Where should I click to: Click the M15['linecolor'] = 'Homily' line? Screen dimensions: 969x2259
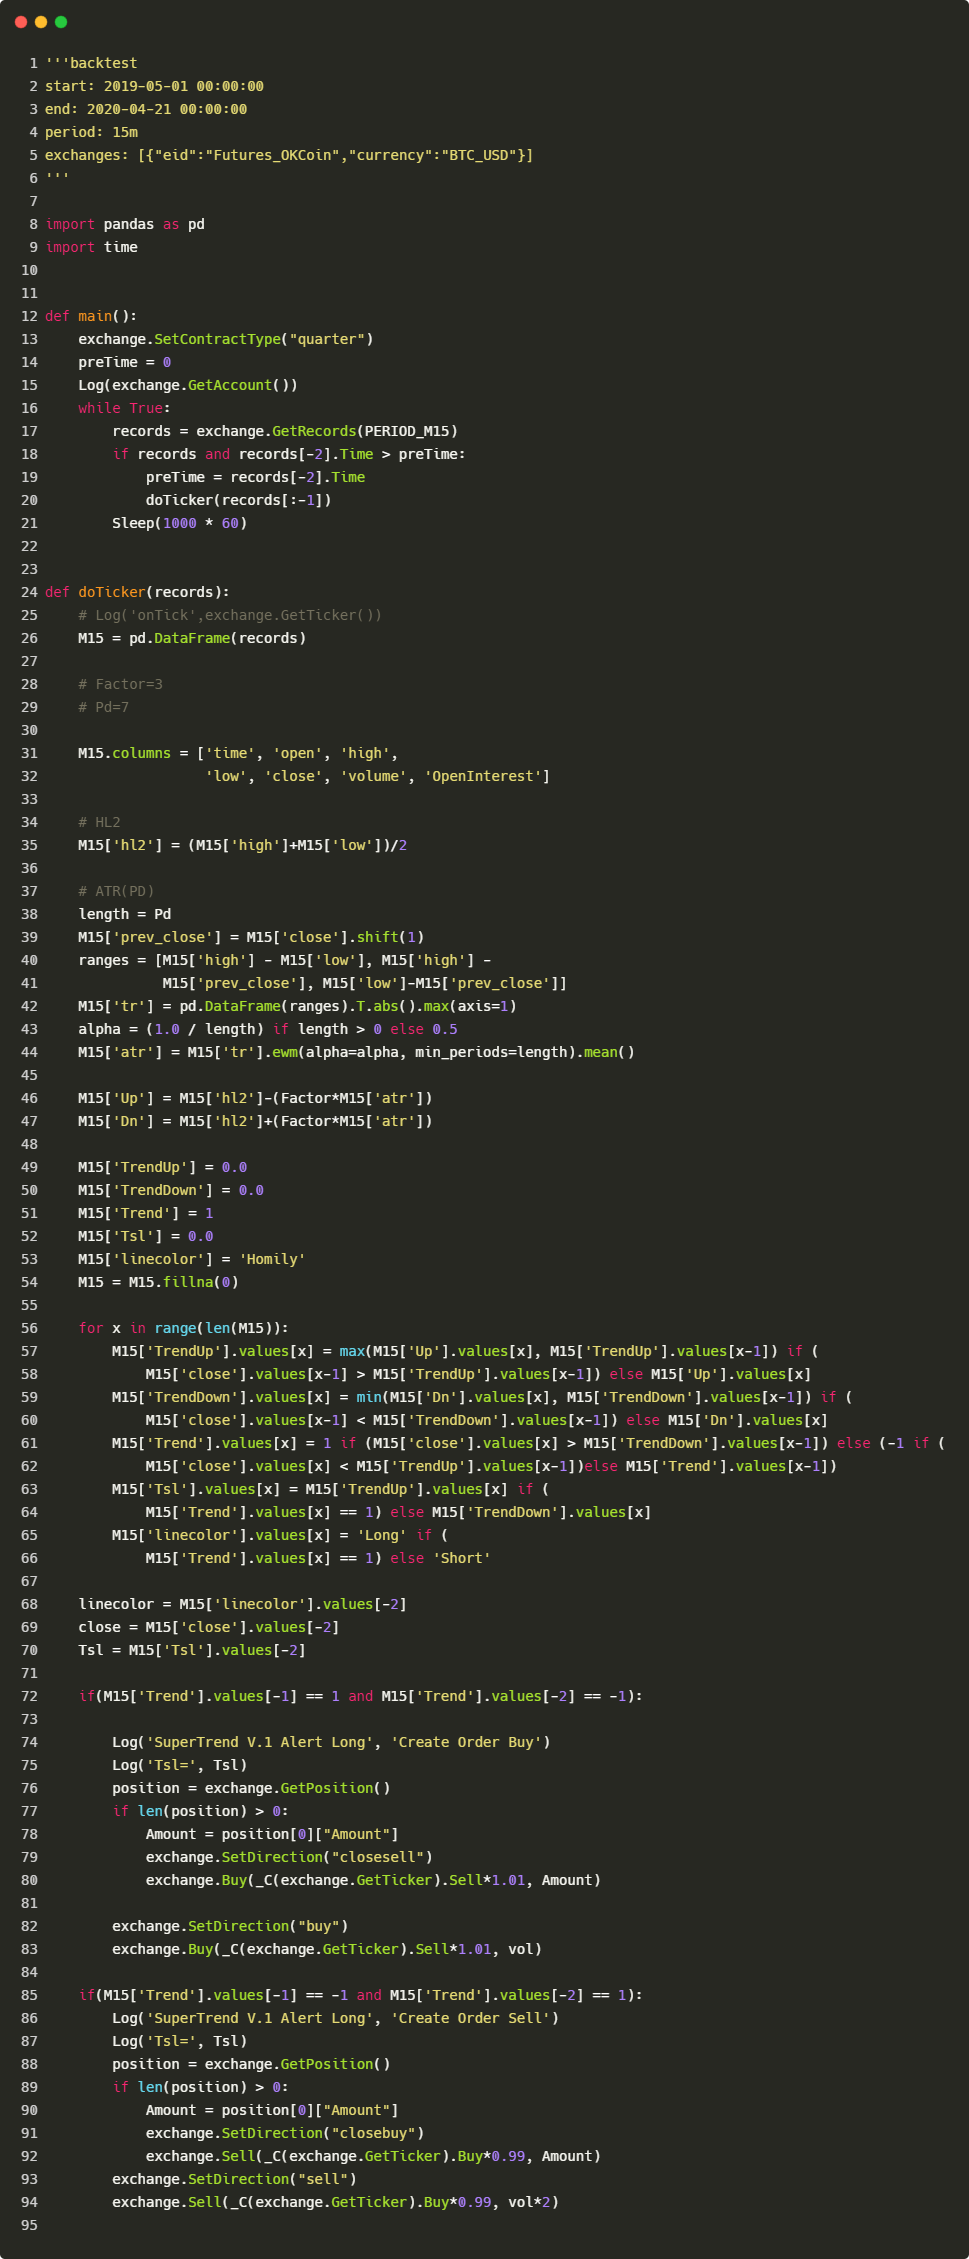(192, 1259)
